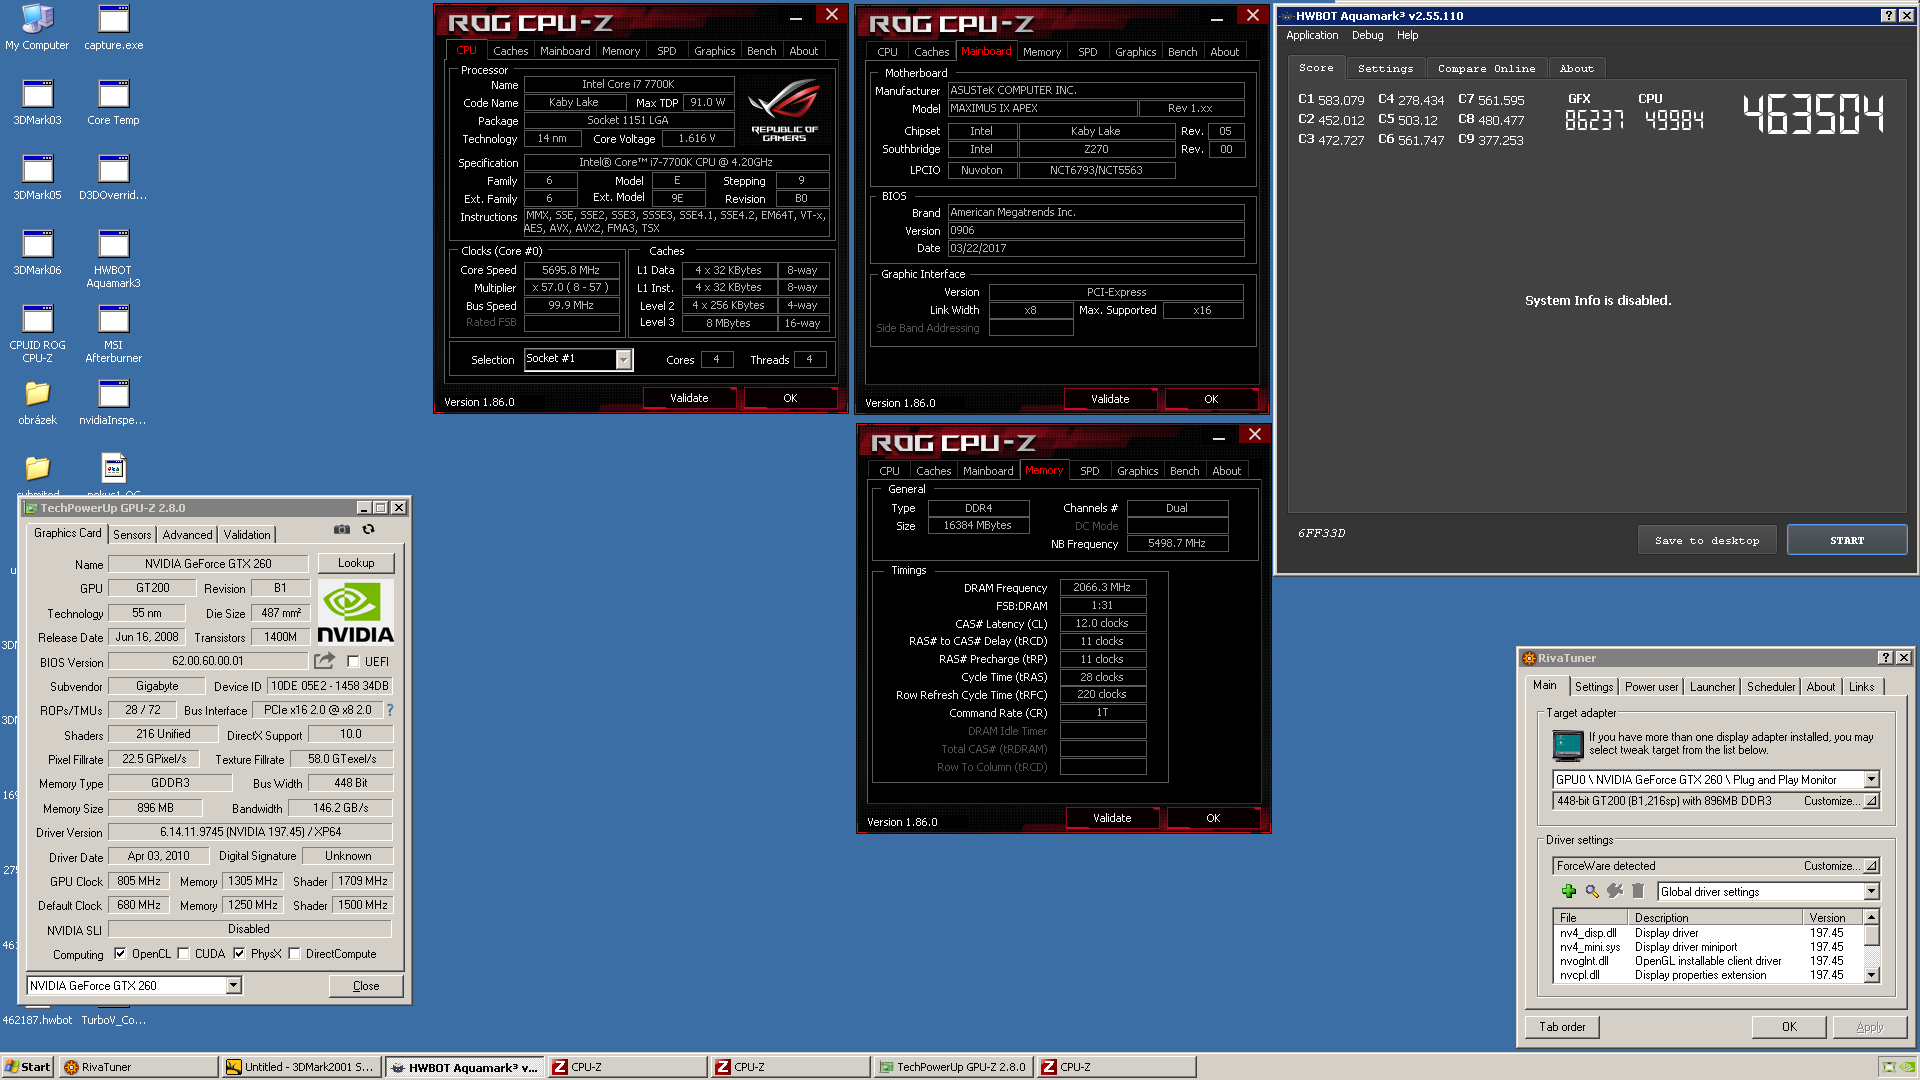Click the Windows Start button
This screenshot has height=1080, width=1920.
point(28,1067)
